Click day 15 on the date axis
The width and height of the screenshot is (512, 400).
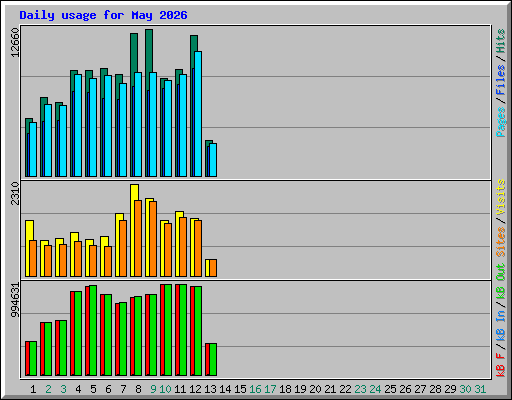click(x=240, y=389)
